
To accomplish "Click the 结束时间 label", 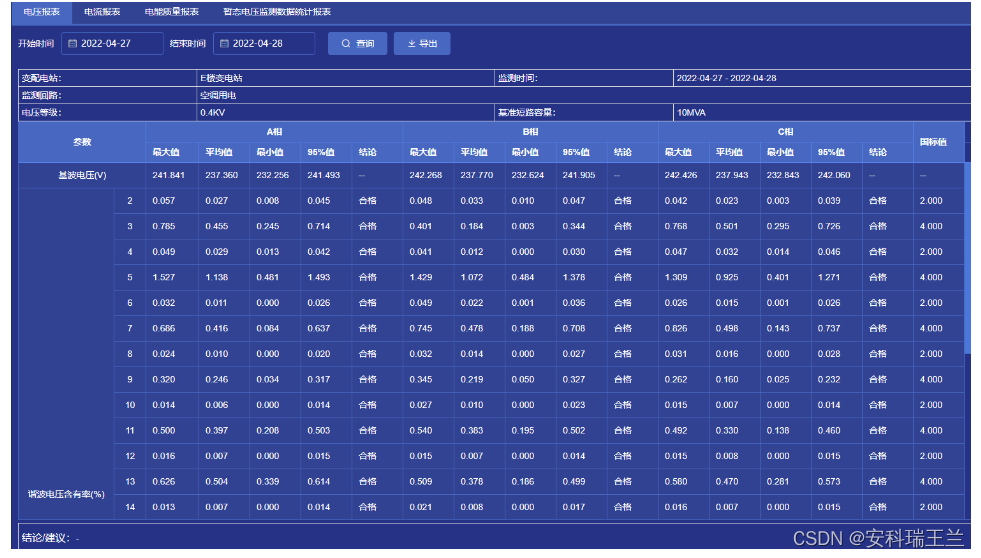I will pyautogui.click(x=188, y=44).
